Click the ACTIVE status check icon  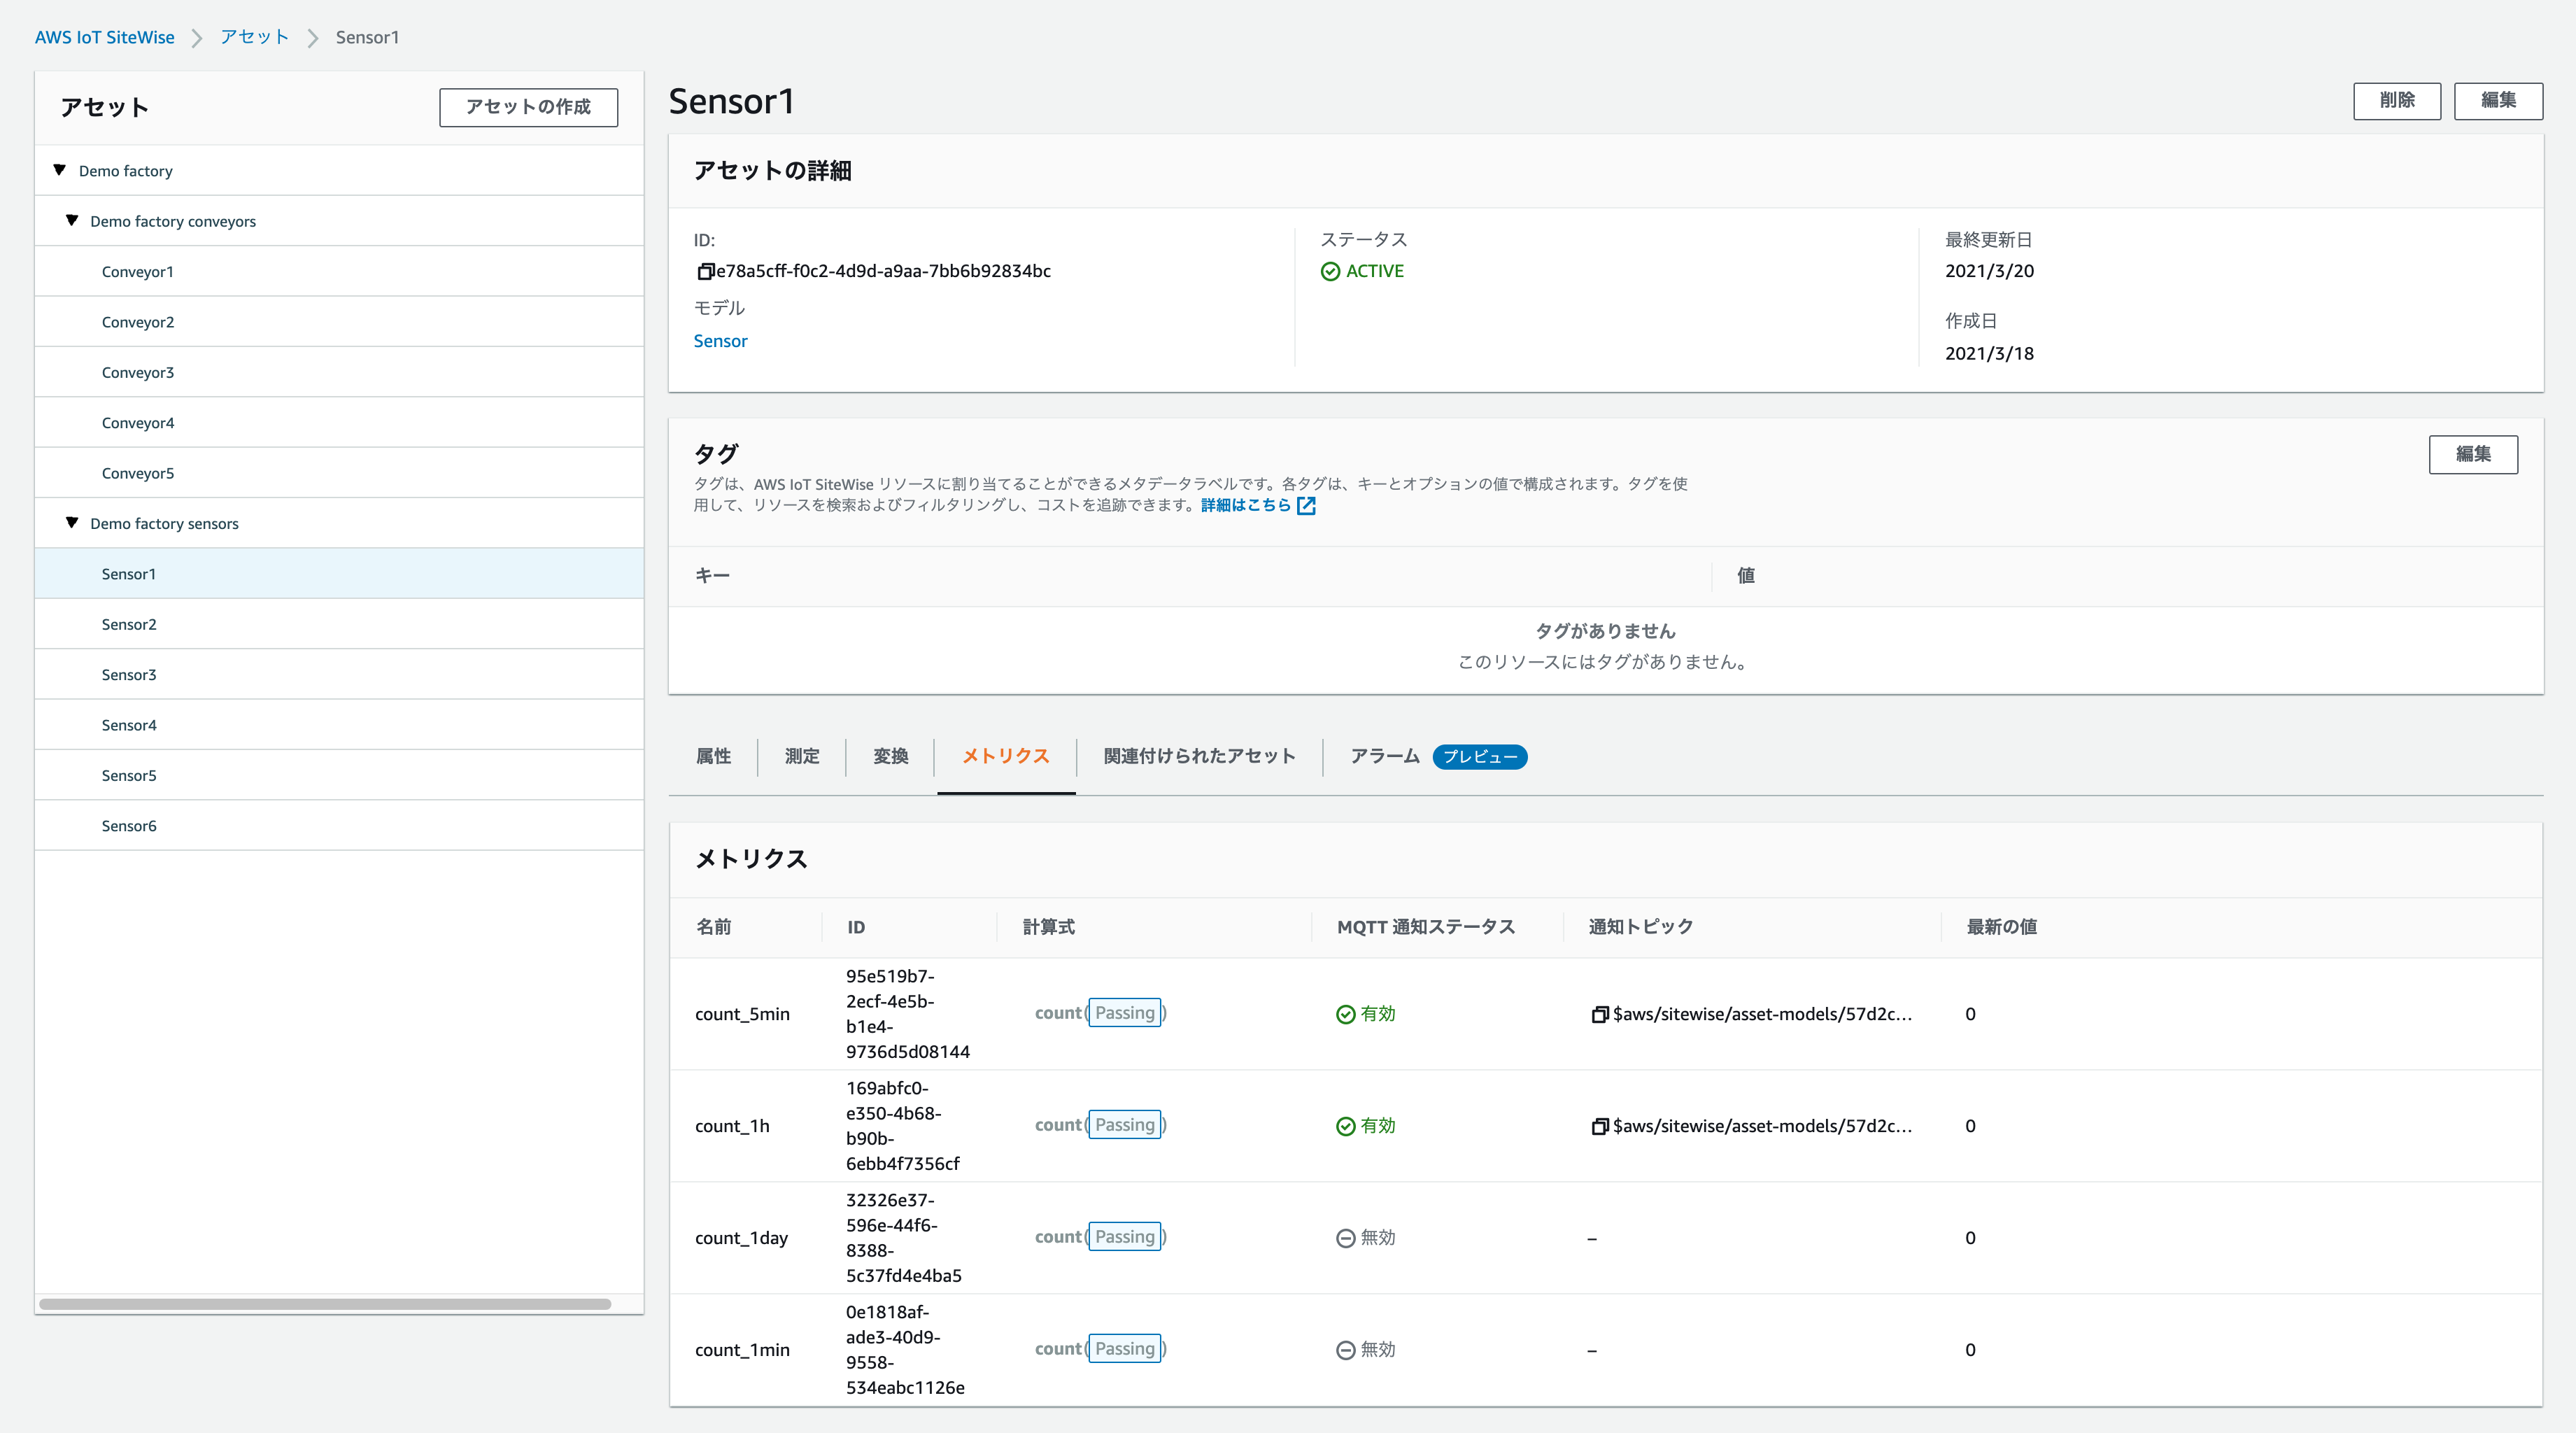point(1330,272)
